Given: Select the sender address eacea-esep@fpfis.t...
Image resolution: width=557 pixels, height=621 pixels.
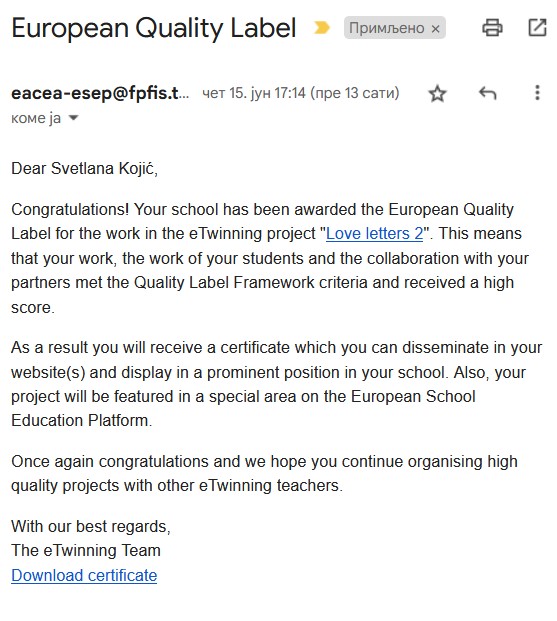Looking at the screenshot, I should point(100,93).
